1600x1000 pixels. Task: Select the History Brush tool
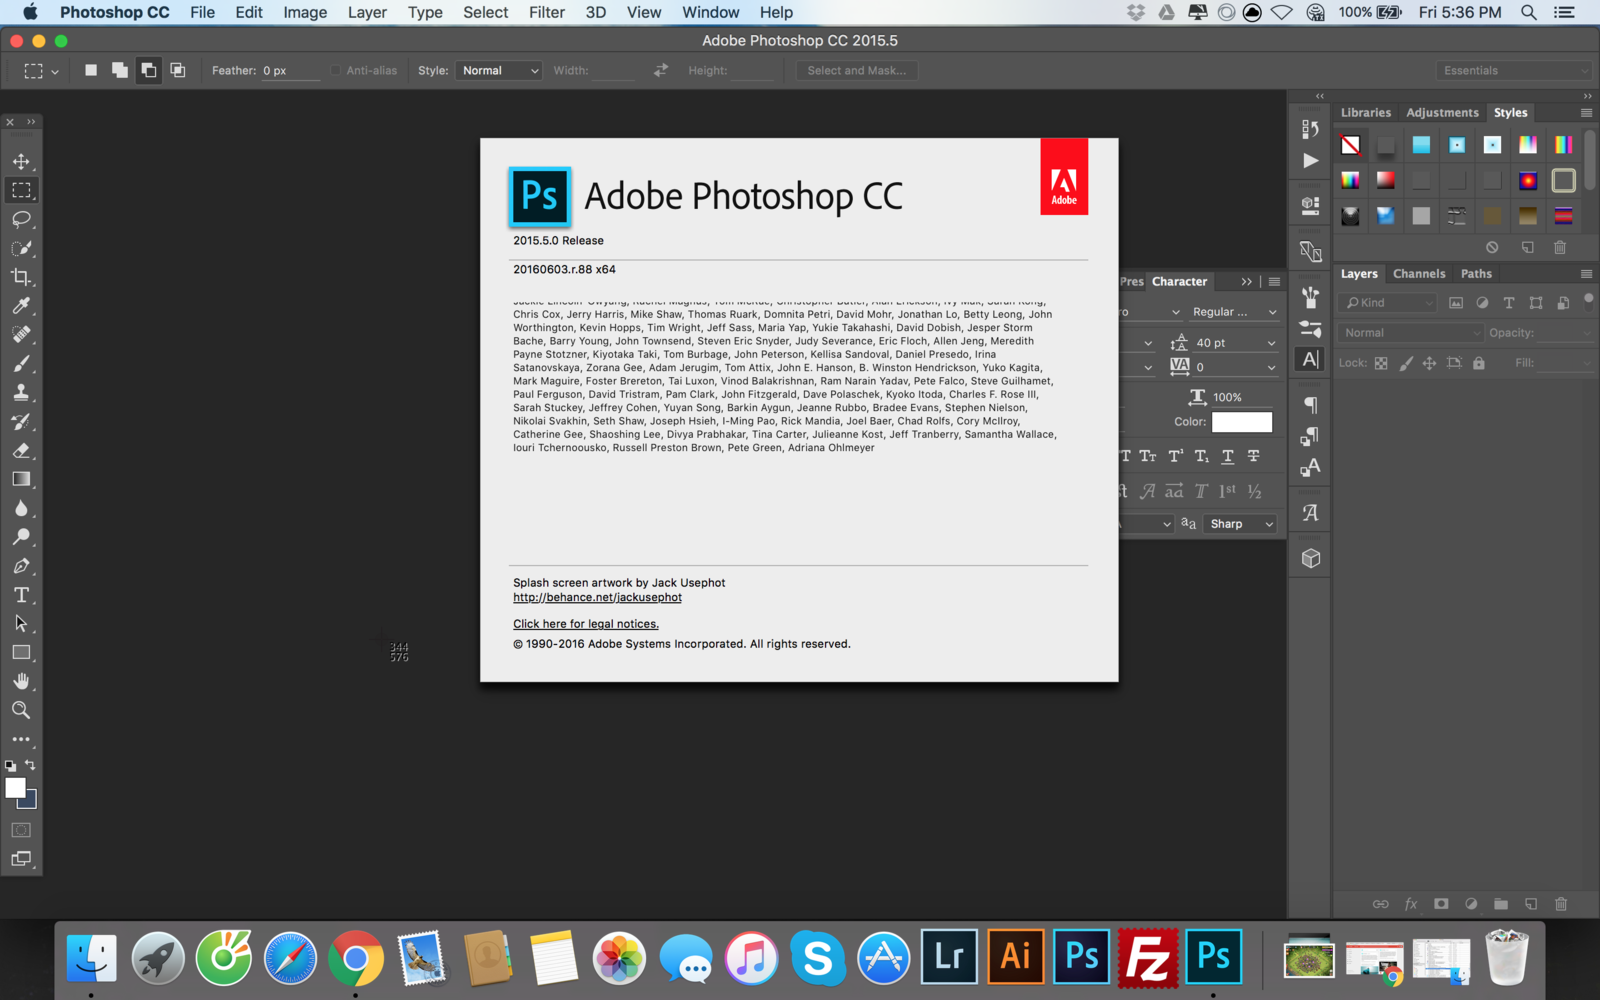pyautogui.click(x=21, y=422)
